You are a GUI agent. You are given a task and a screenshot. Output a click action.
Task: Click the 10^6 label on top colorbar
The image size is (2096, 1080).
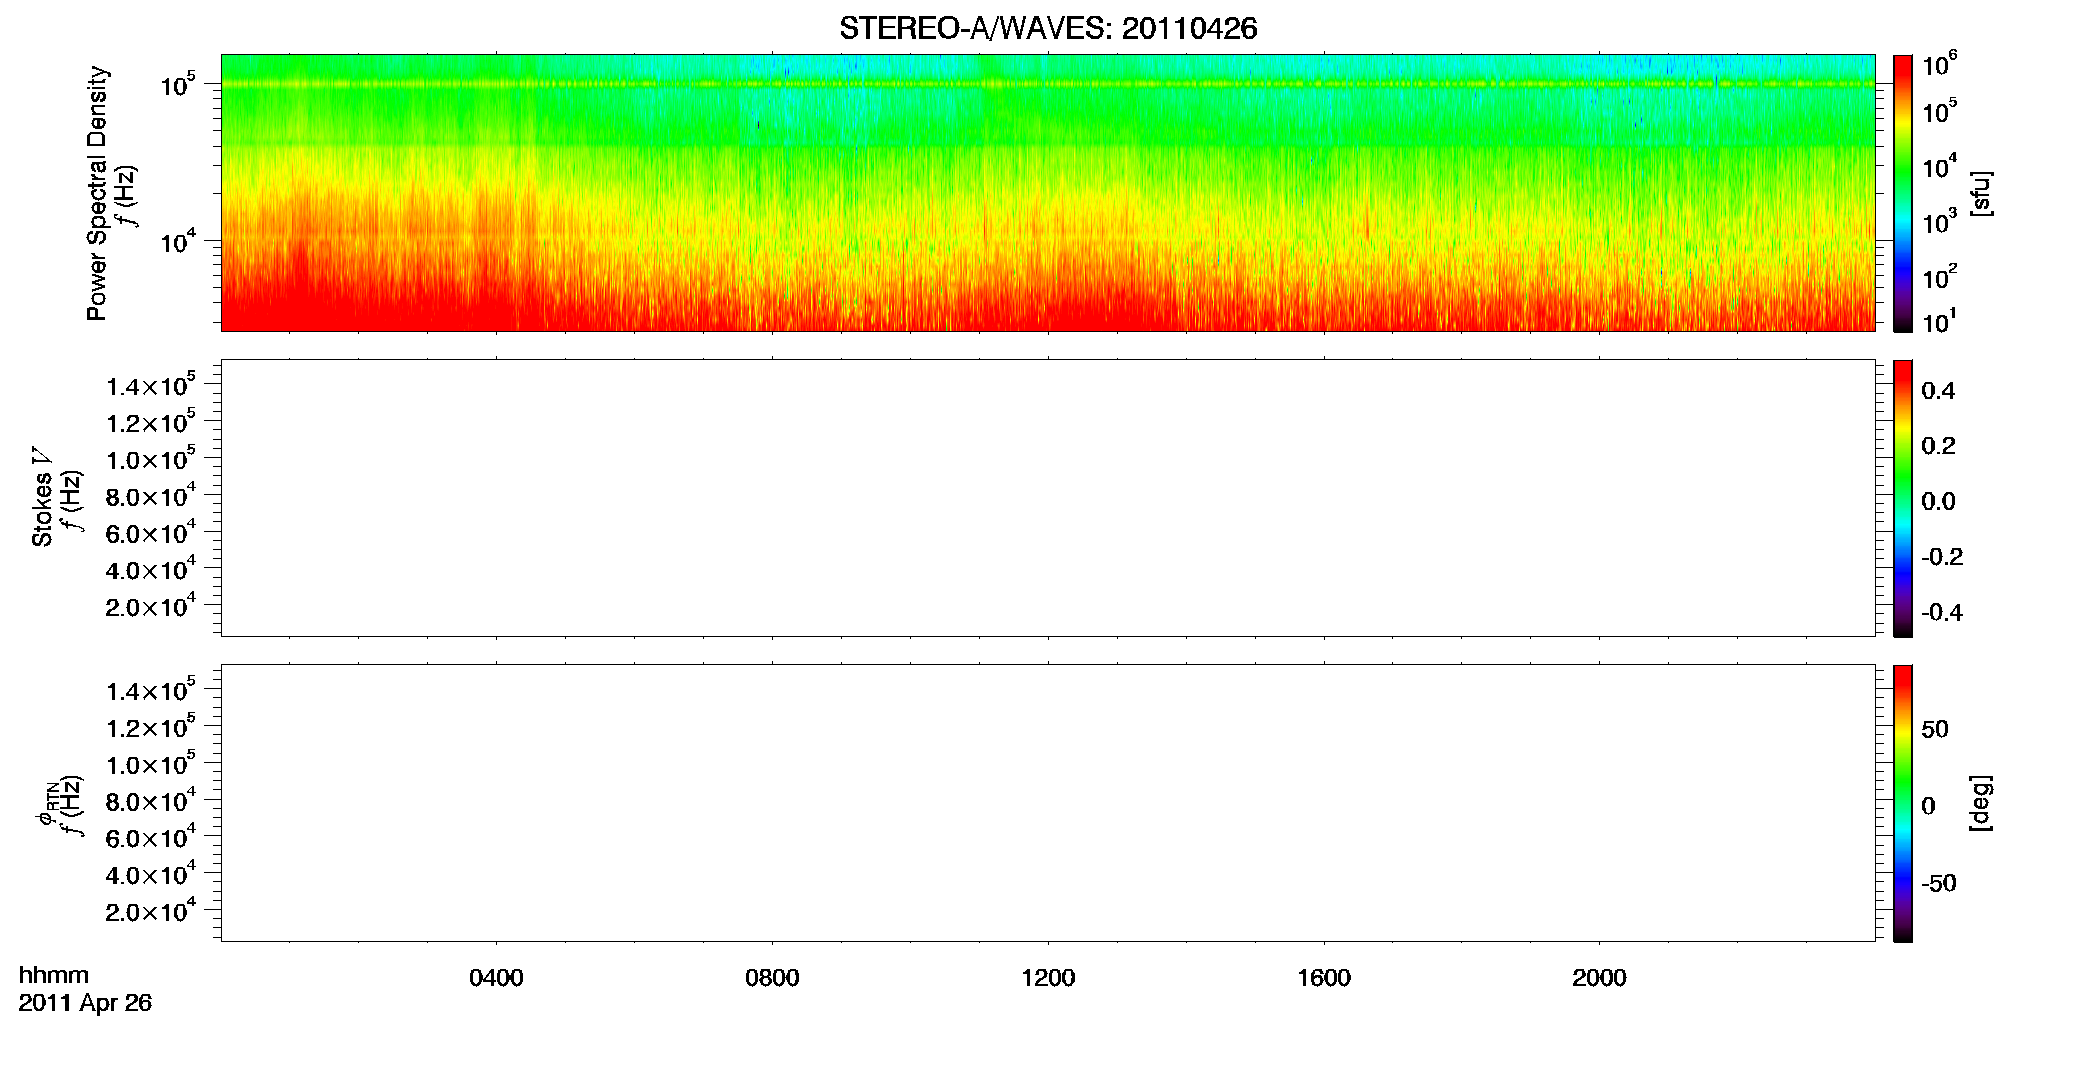click(x=1939, y=66)
